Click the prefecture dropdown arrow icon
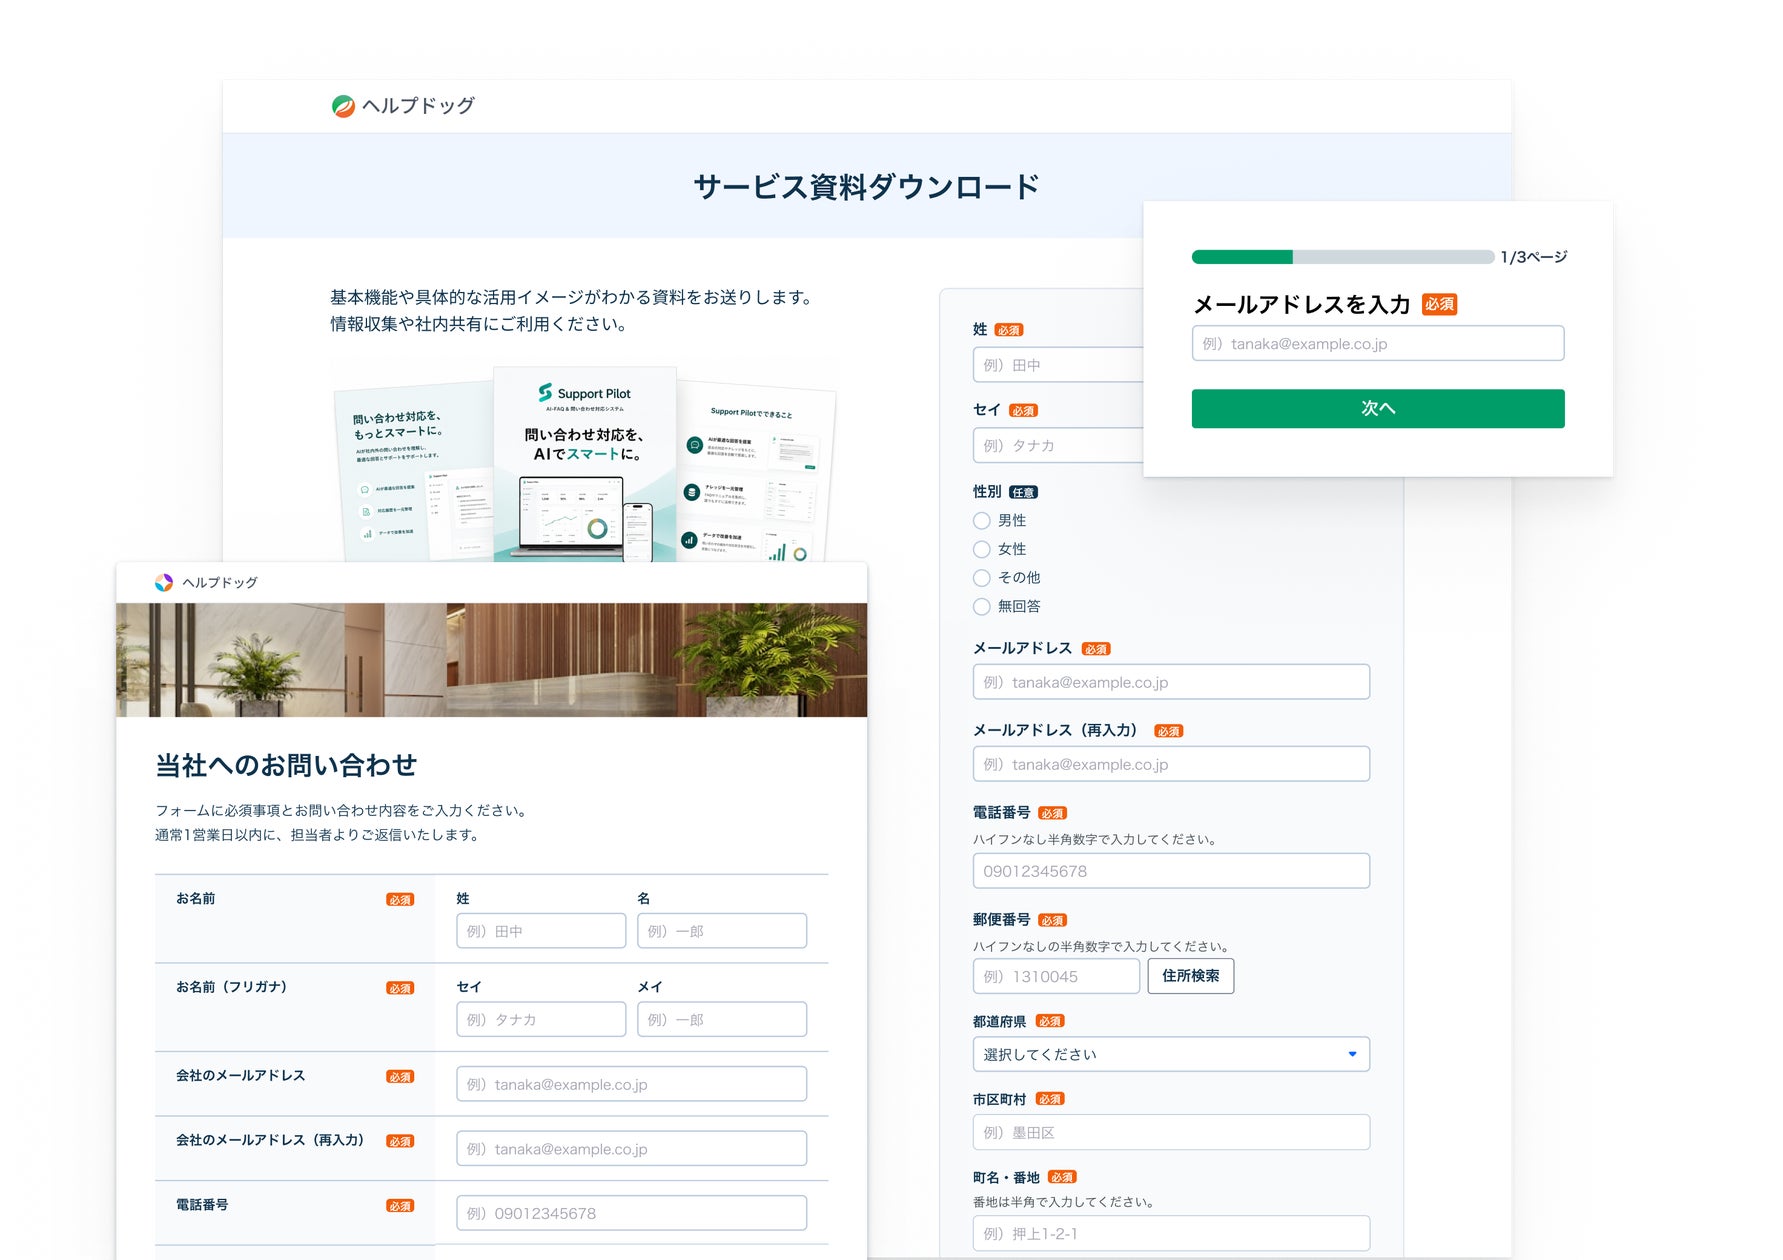 (1352, 1054)
